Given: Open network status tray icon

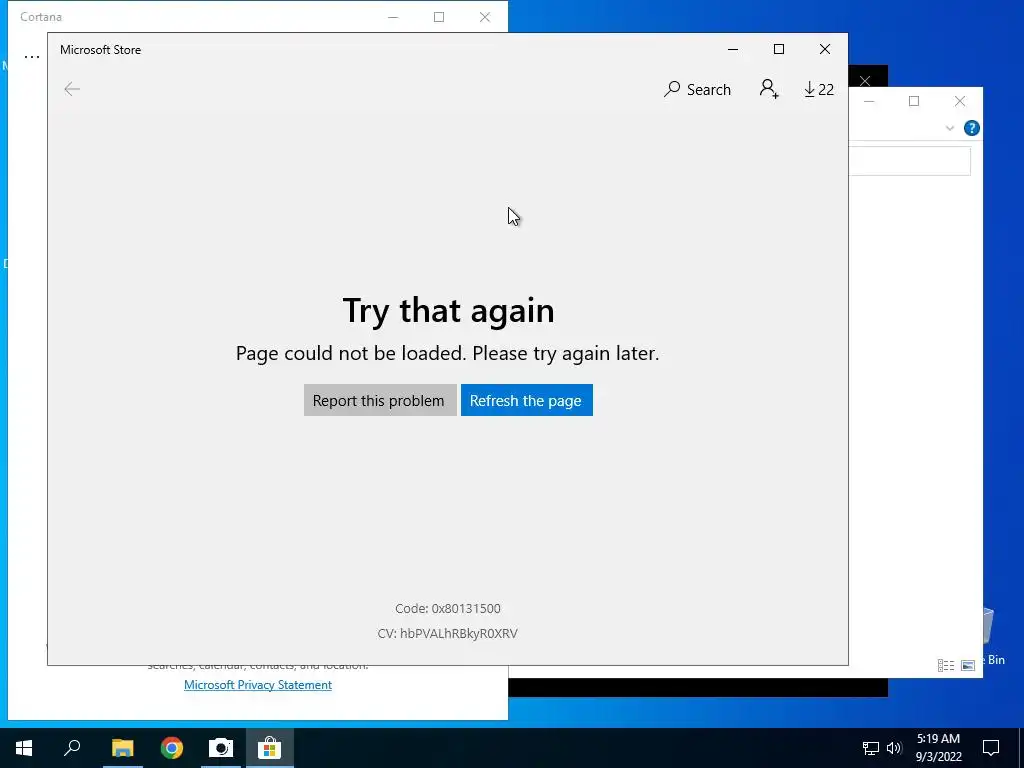Looking at the screenshot, I should (x=871, y=748).
